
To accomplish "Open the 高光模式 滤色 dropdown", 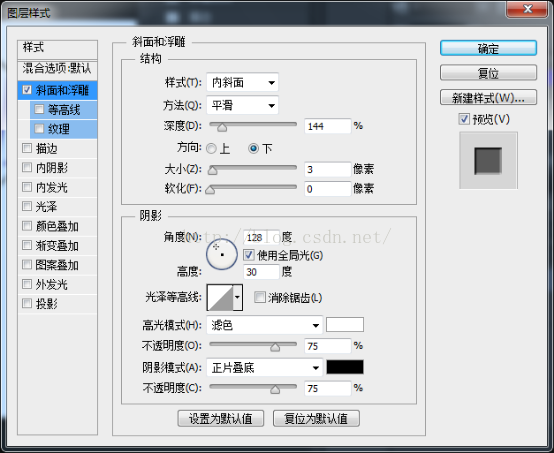I will pyautogui.click(x=265, y=325).
